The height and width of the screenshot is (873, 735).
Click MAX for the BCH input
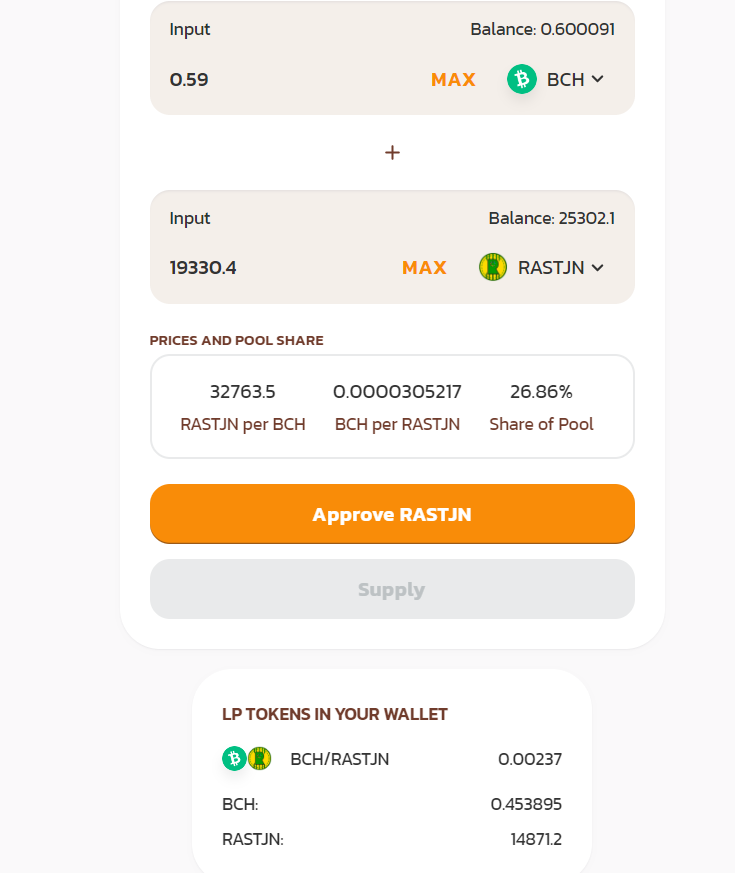[x=453, y=80]
